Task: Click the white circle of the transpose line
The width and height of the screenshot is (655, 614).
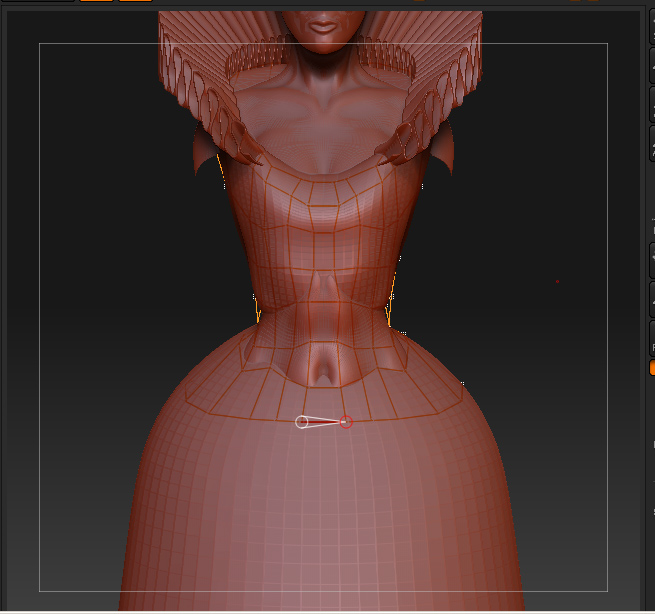Action: [302, 422]
